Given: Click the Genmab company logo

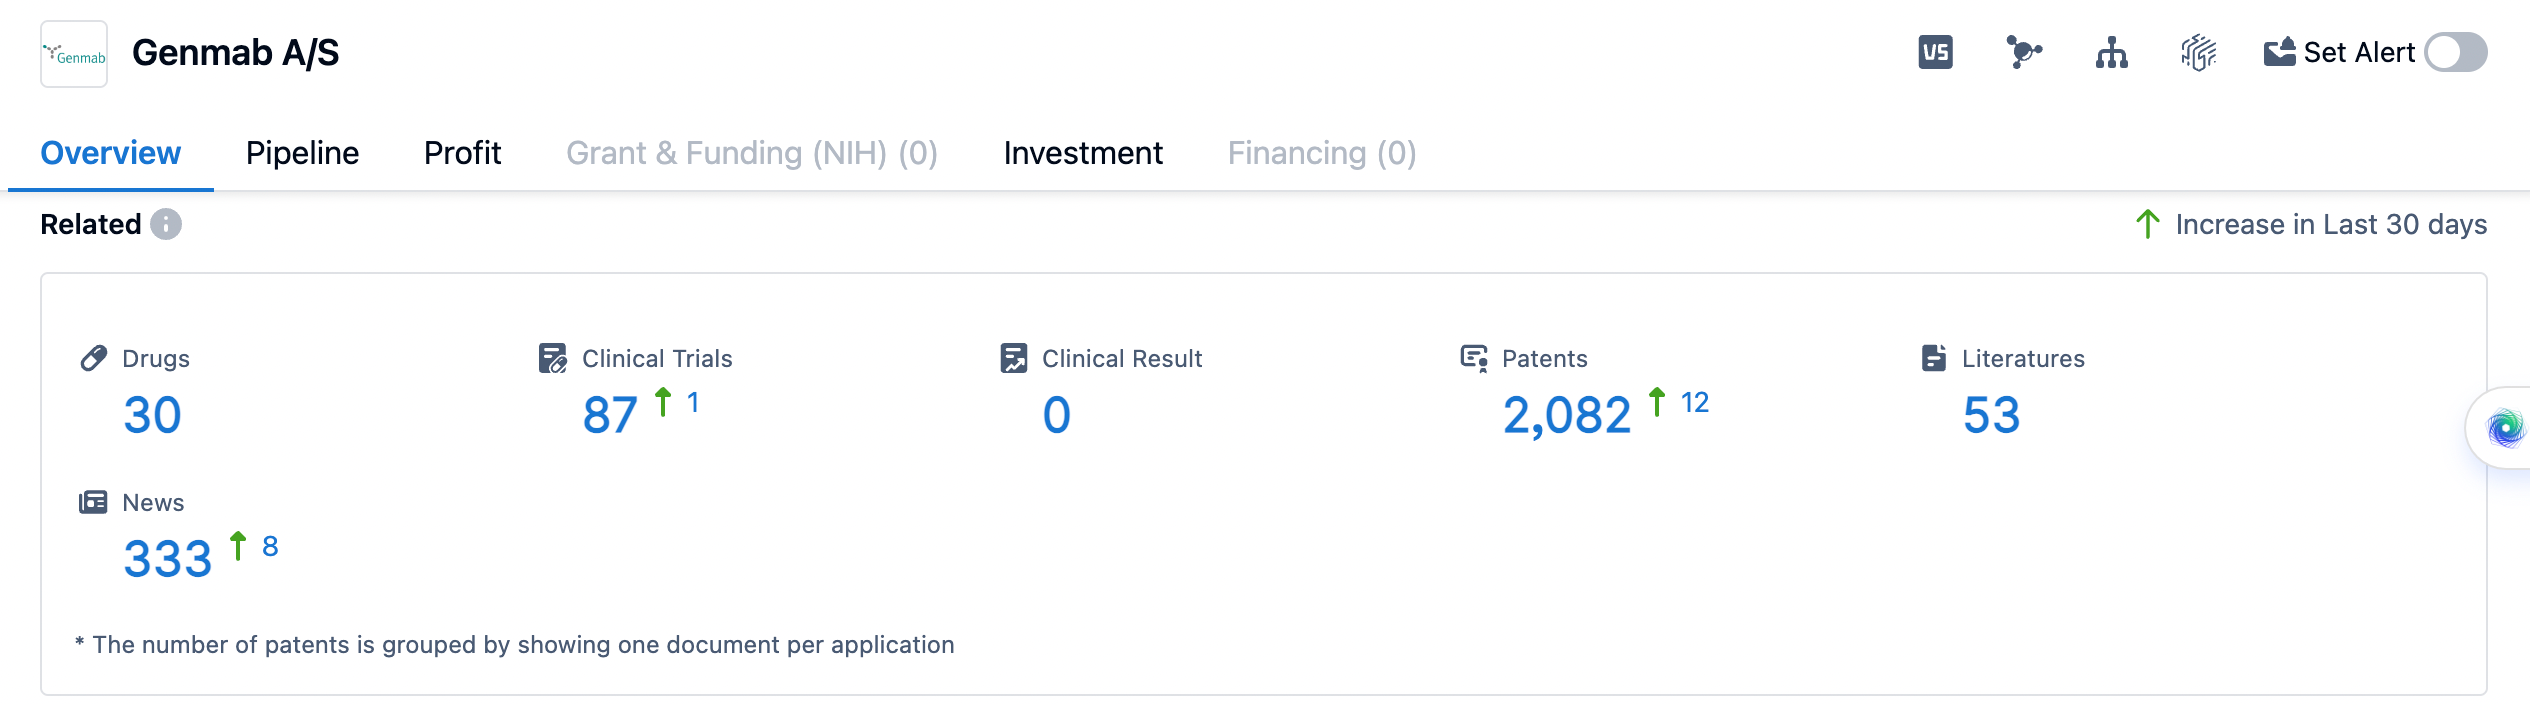Looking at the screenshot, I should pos(74,54).
